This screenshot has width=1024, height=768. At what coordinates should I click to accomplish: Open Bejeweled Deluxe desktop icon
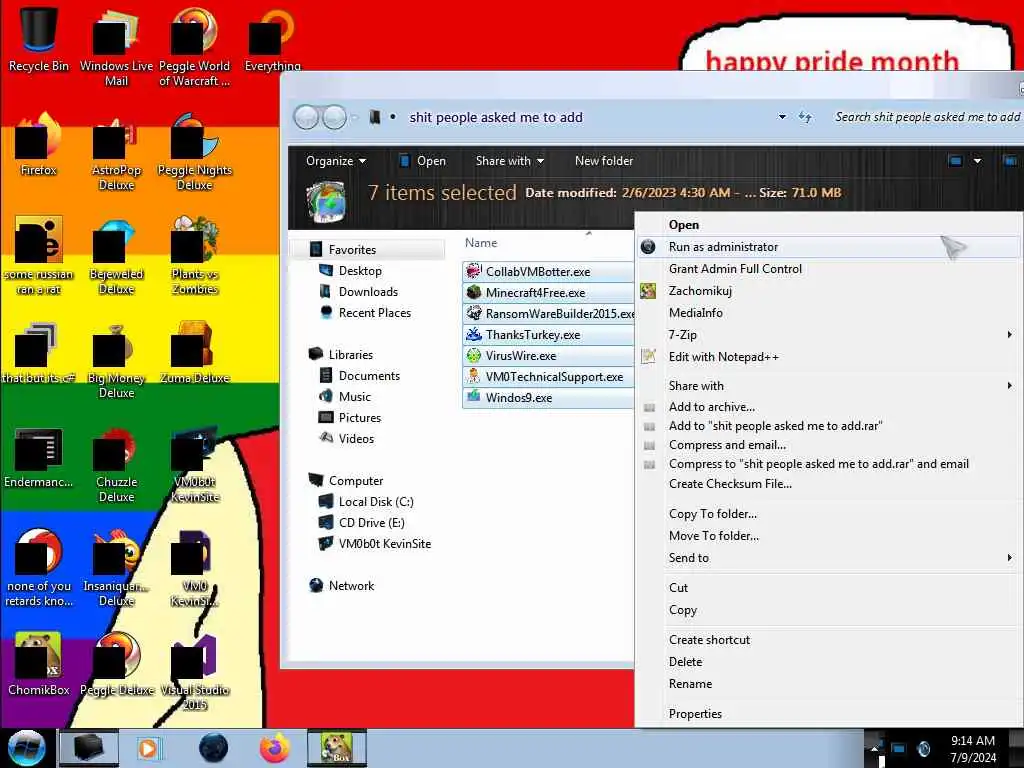pos(116,257)
